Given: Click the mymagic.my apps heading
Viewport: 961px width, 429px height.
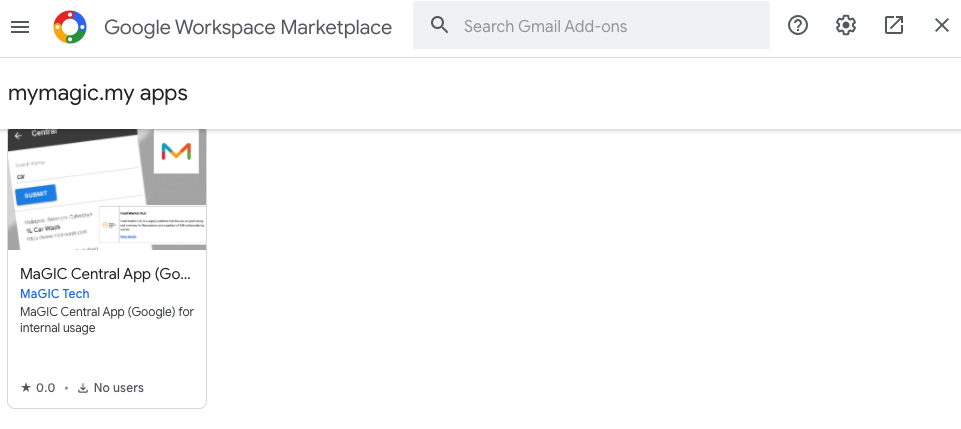Looking at the screenshot, I should click(x=97, y=93).
